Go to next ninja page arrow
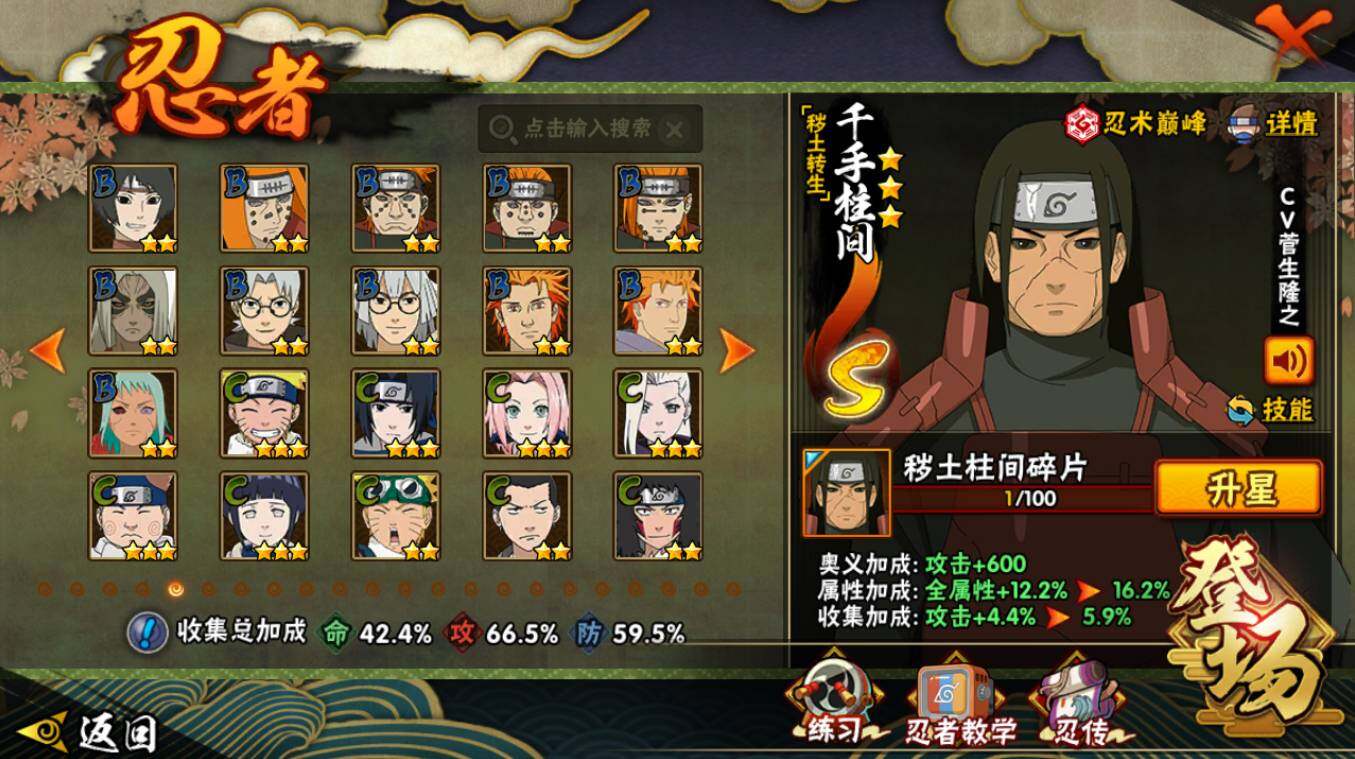 point(737,350)
